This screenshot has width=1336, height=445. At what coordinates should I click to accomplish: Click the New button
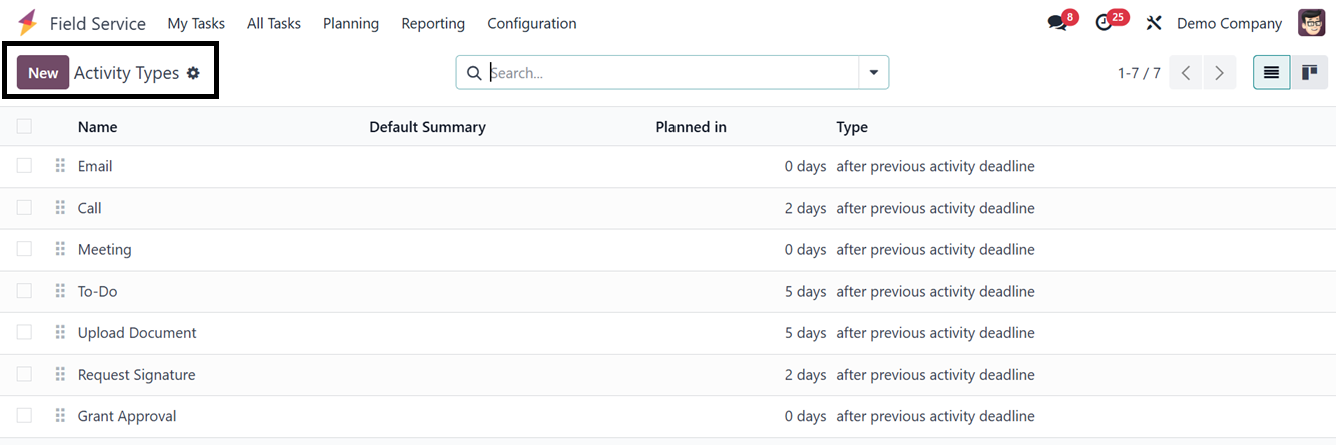click(x=43, y=73)
